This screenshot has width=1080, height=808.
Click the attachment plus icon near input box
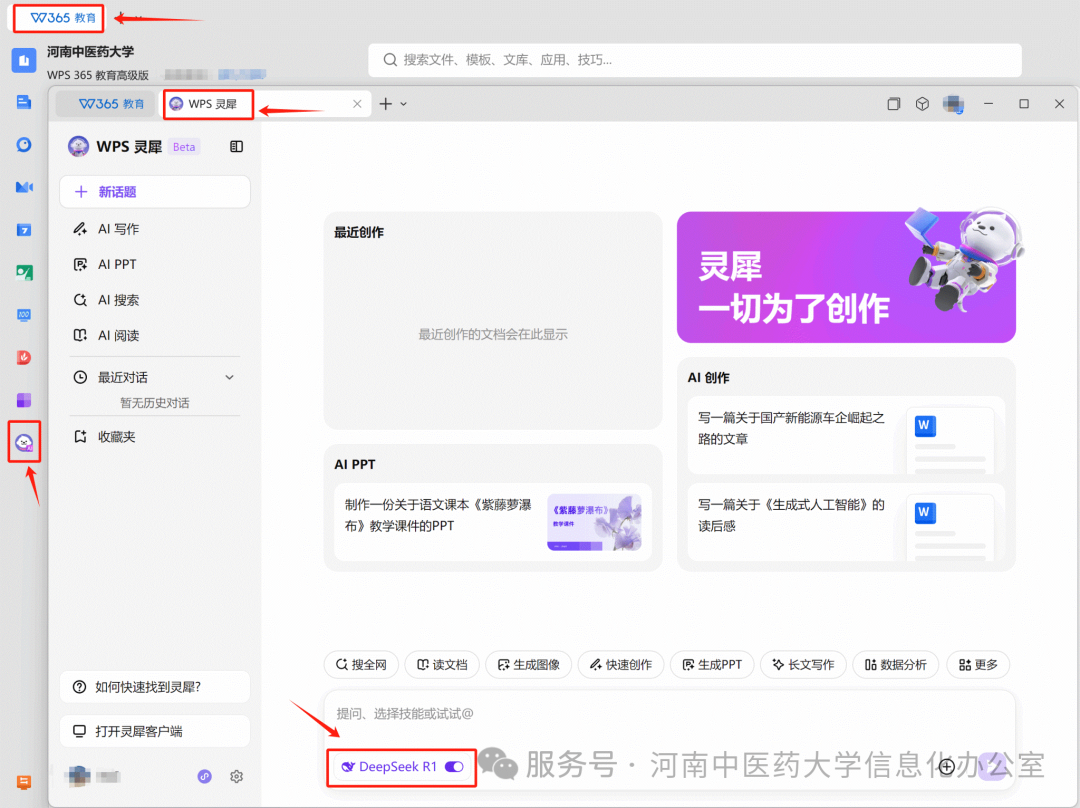click(946, 766)
